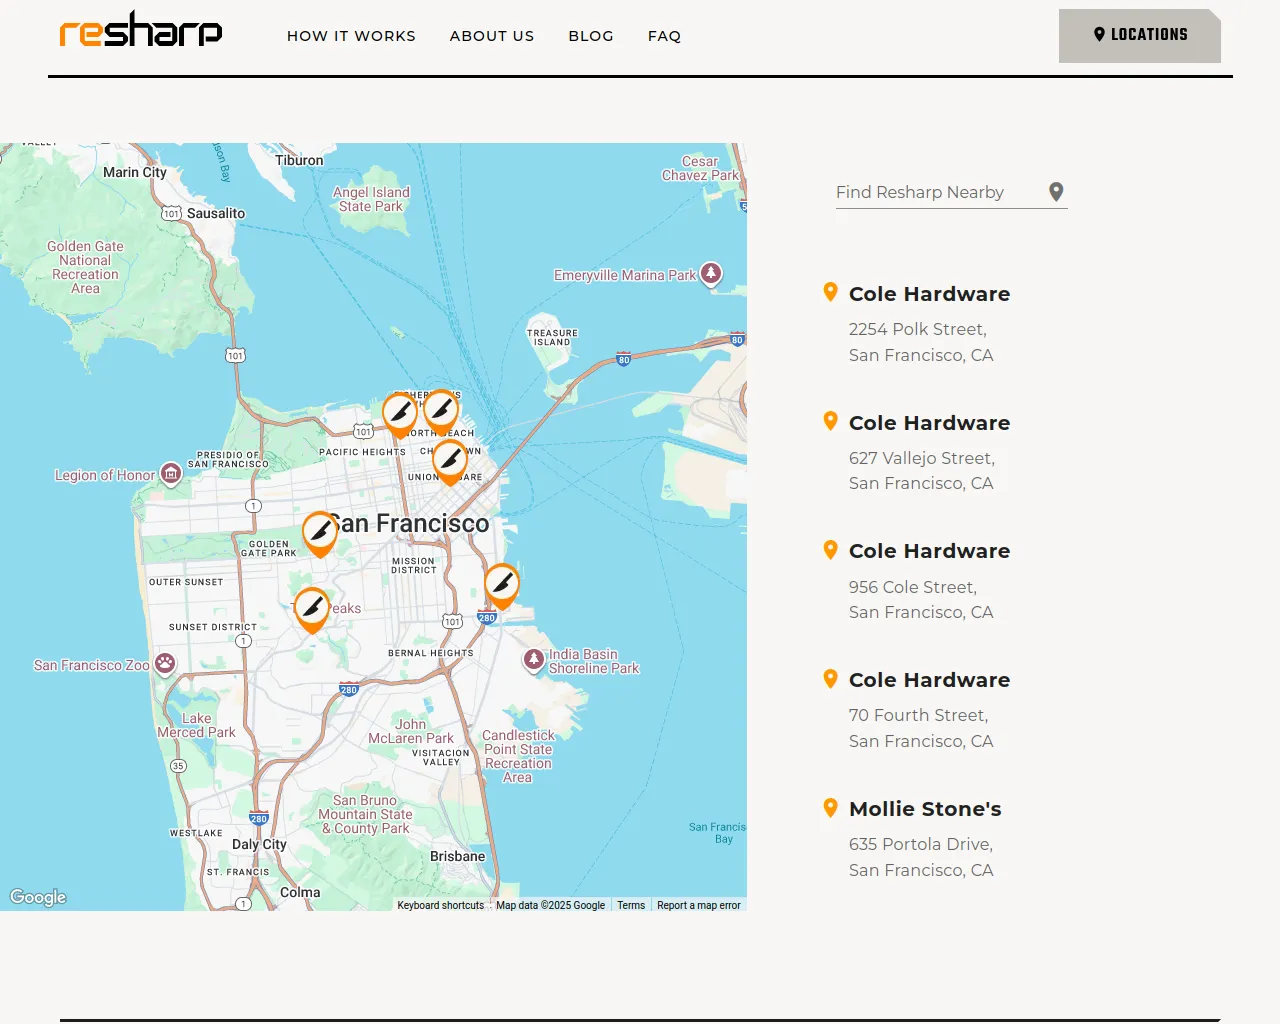Click knife marker left of San Francisco label
The height and width of the screenshot is (1024, 1280).
pos(320,534)
